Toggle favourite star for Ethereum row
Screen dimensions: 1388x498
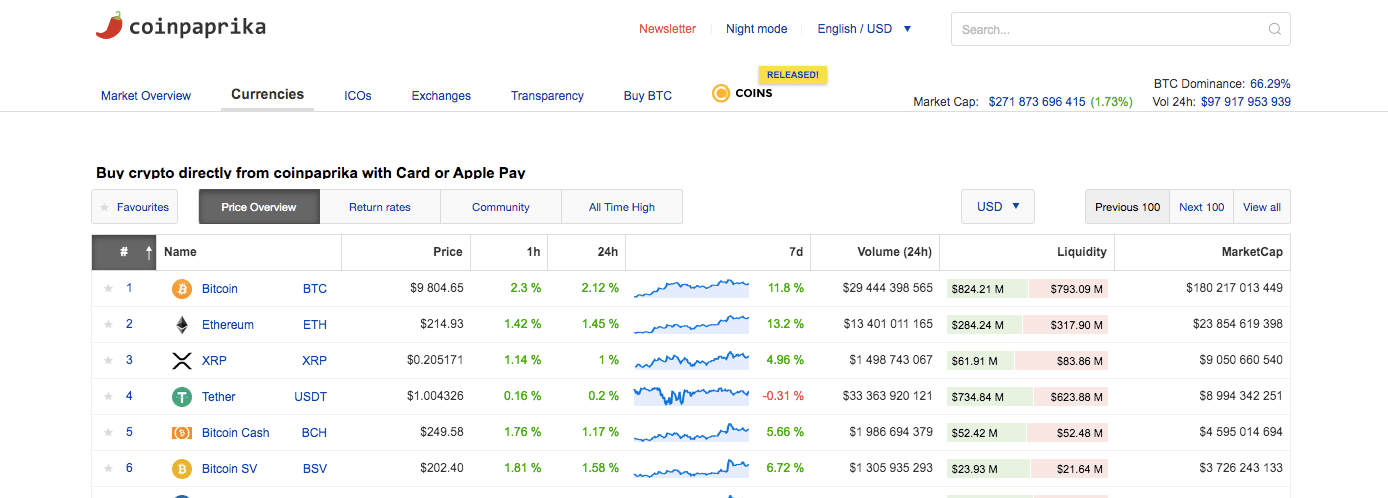pos(108,325)
